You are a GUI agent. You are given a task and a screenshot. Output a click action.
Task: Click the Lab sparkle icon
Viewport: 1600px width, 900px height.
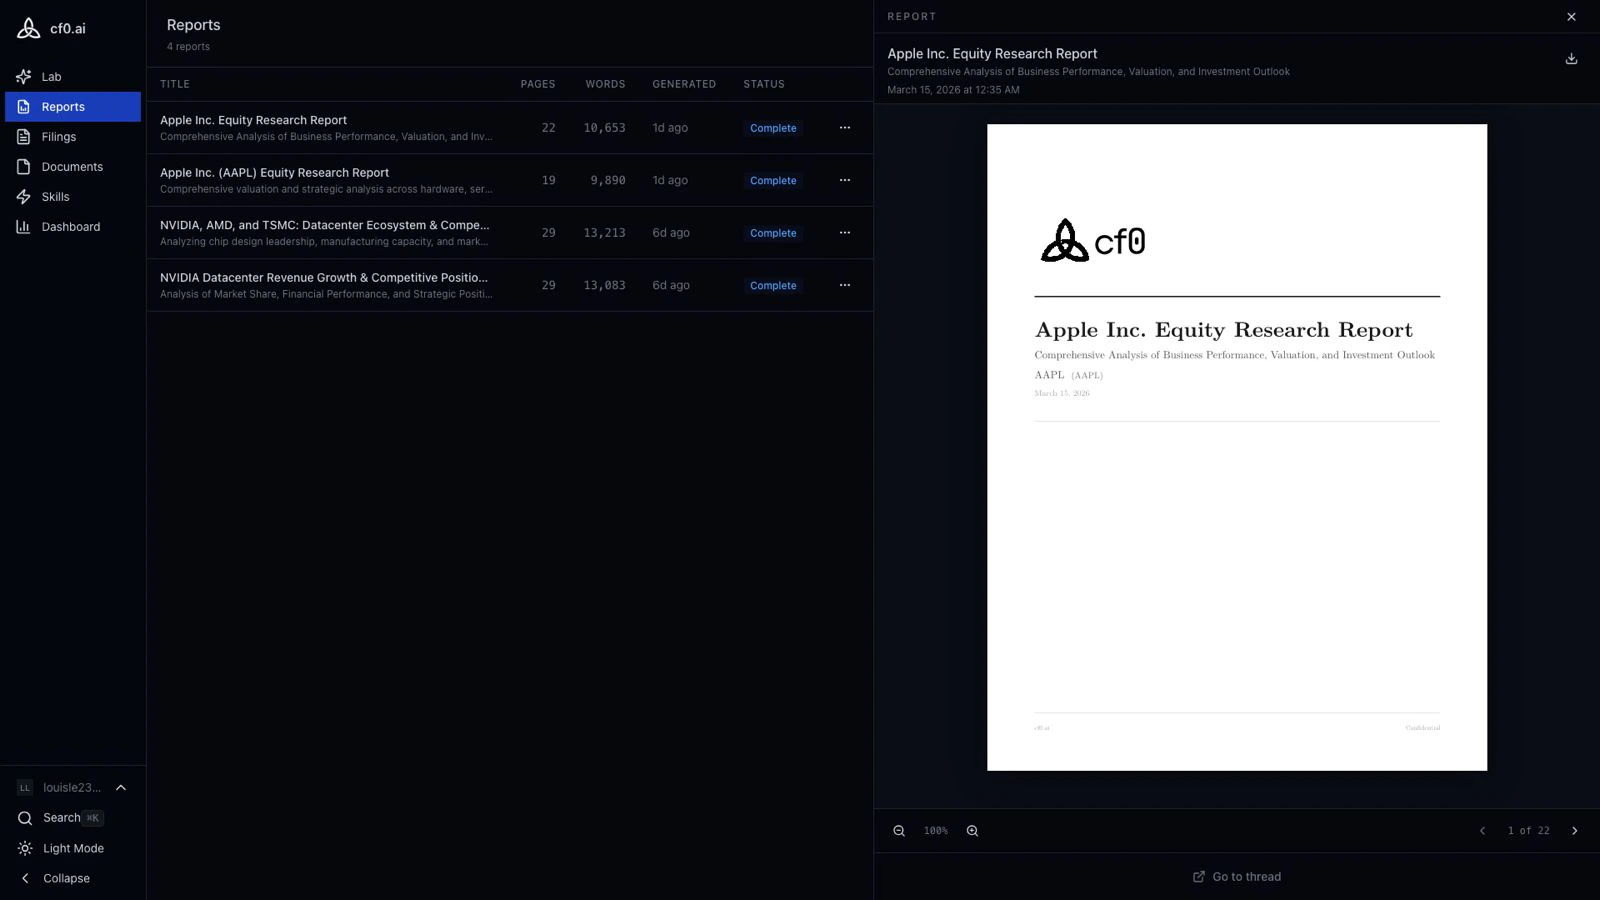24,77
